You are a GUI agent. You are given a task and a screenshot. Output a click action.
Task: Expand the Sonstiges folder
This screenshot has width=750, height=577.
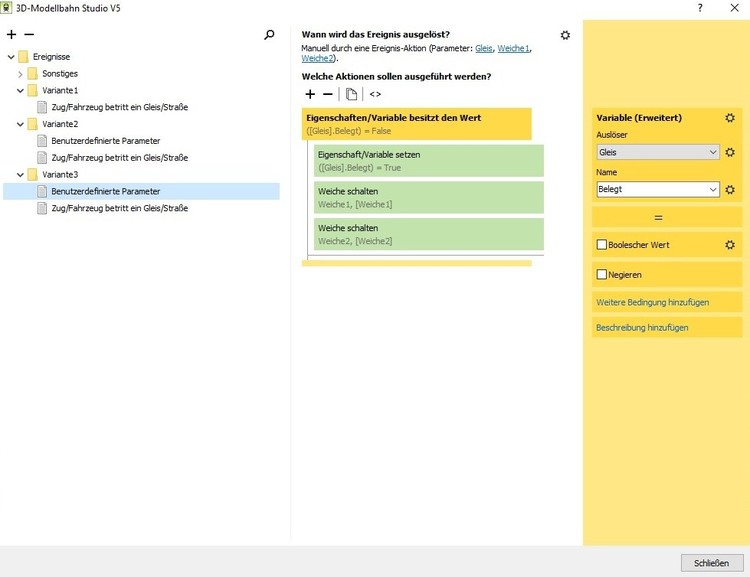coord(20,74)
